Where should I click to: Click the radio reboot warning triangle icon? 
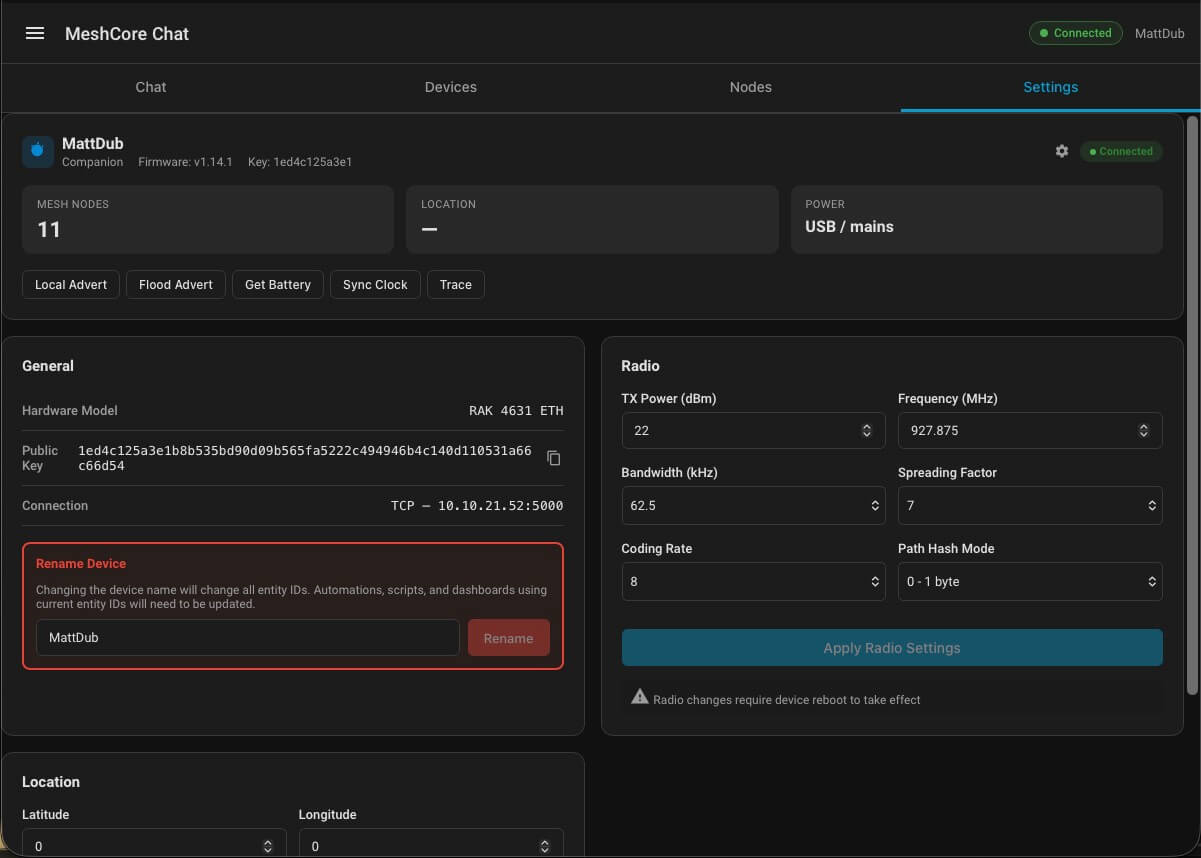640,697
